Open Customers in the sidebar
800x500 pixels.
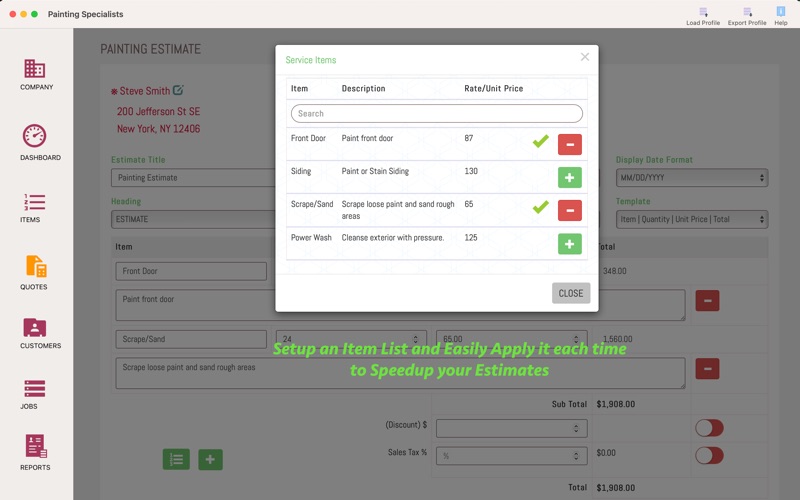click(40, 334)
